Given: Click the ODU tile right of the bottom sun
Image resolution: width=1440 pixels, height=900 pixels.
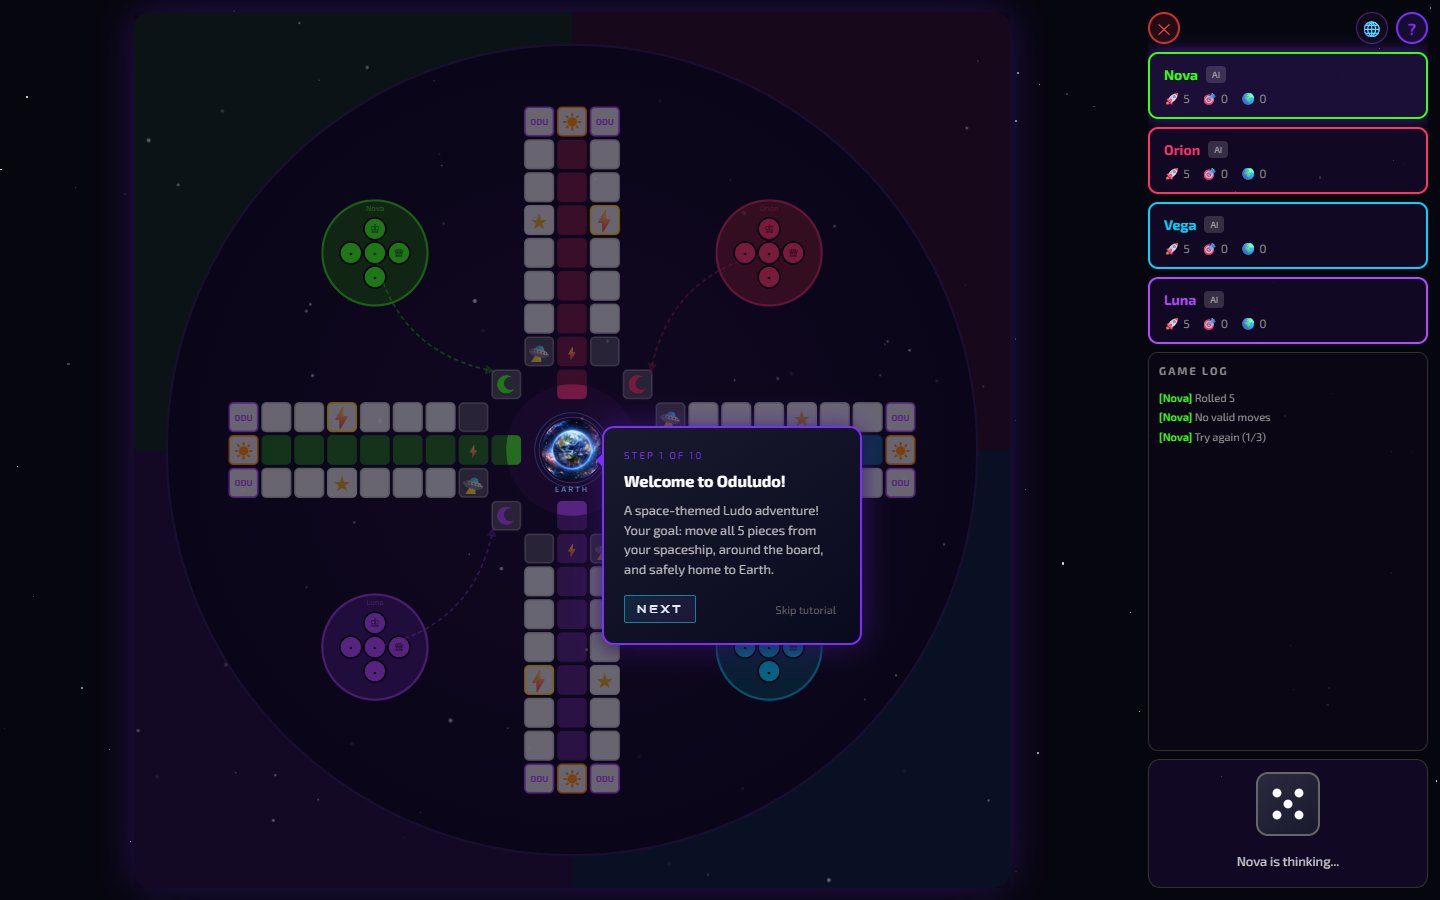Looking at the screenshot, I should pos(605,778).
